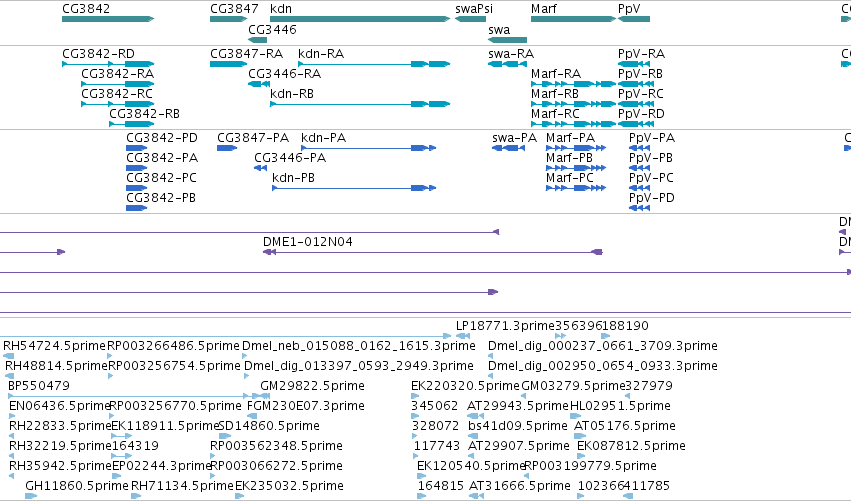
Task: Click the PpV gene label
Action: pos(629,9)
